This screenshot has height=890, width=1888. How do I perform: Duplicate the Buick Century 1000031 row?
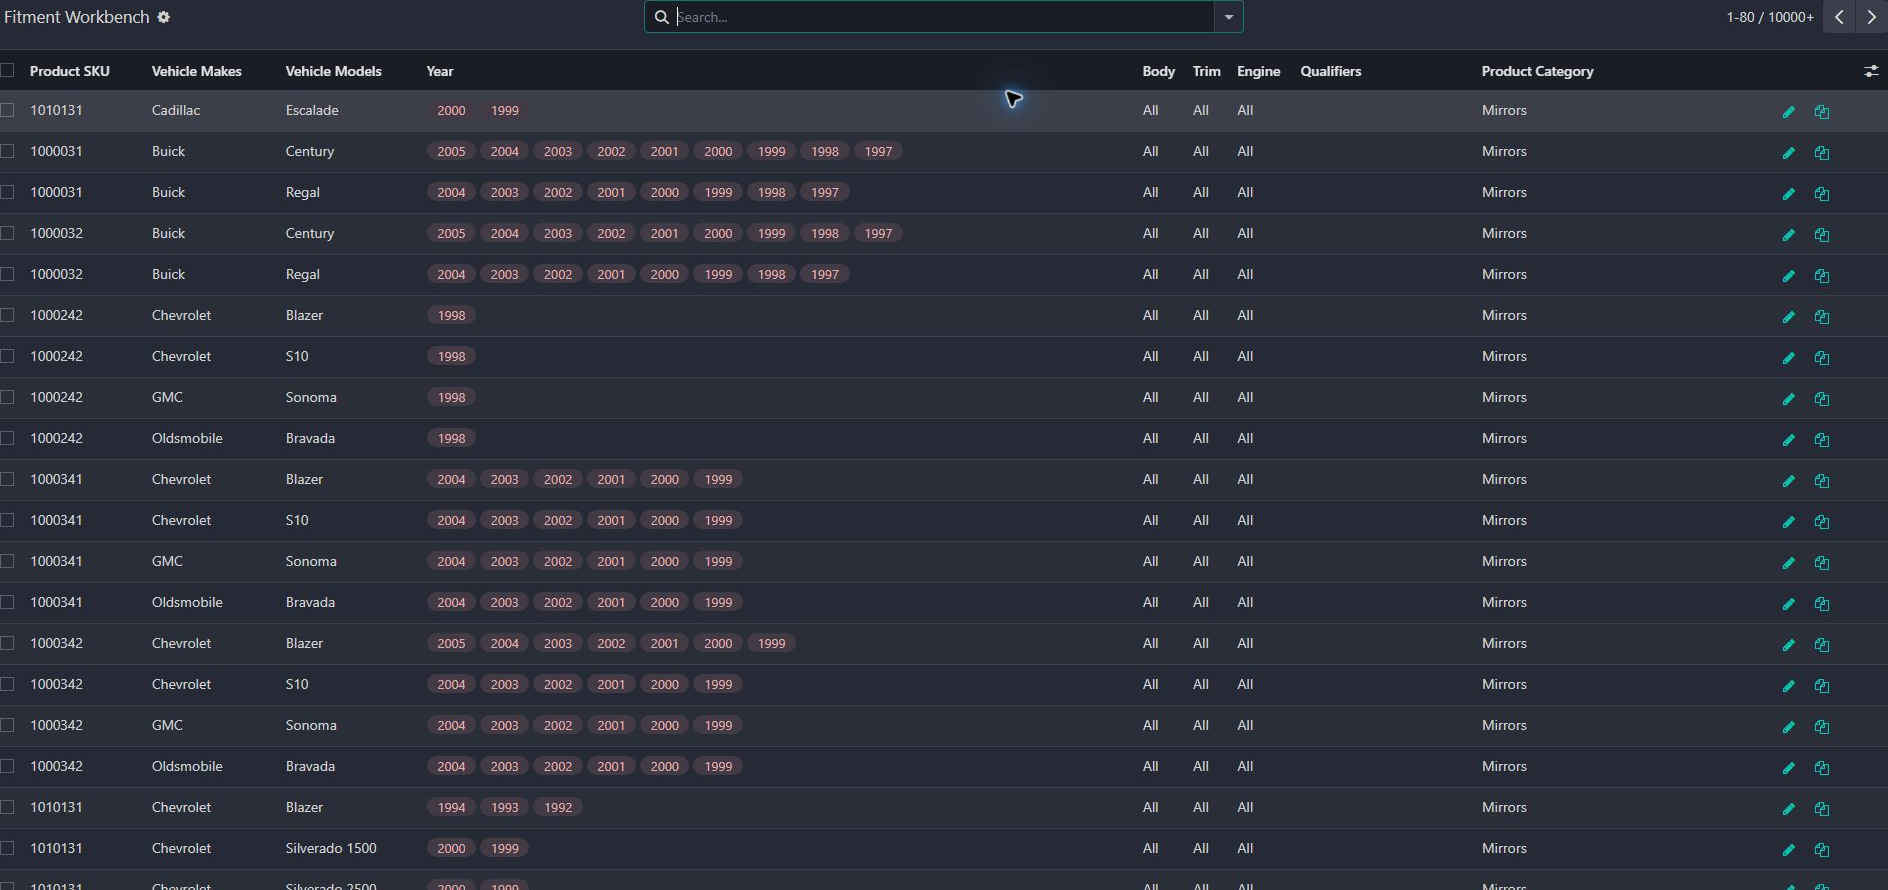pyautogui.click(x=1822, y=153)
